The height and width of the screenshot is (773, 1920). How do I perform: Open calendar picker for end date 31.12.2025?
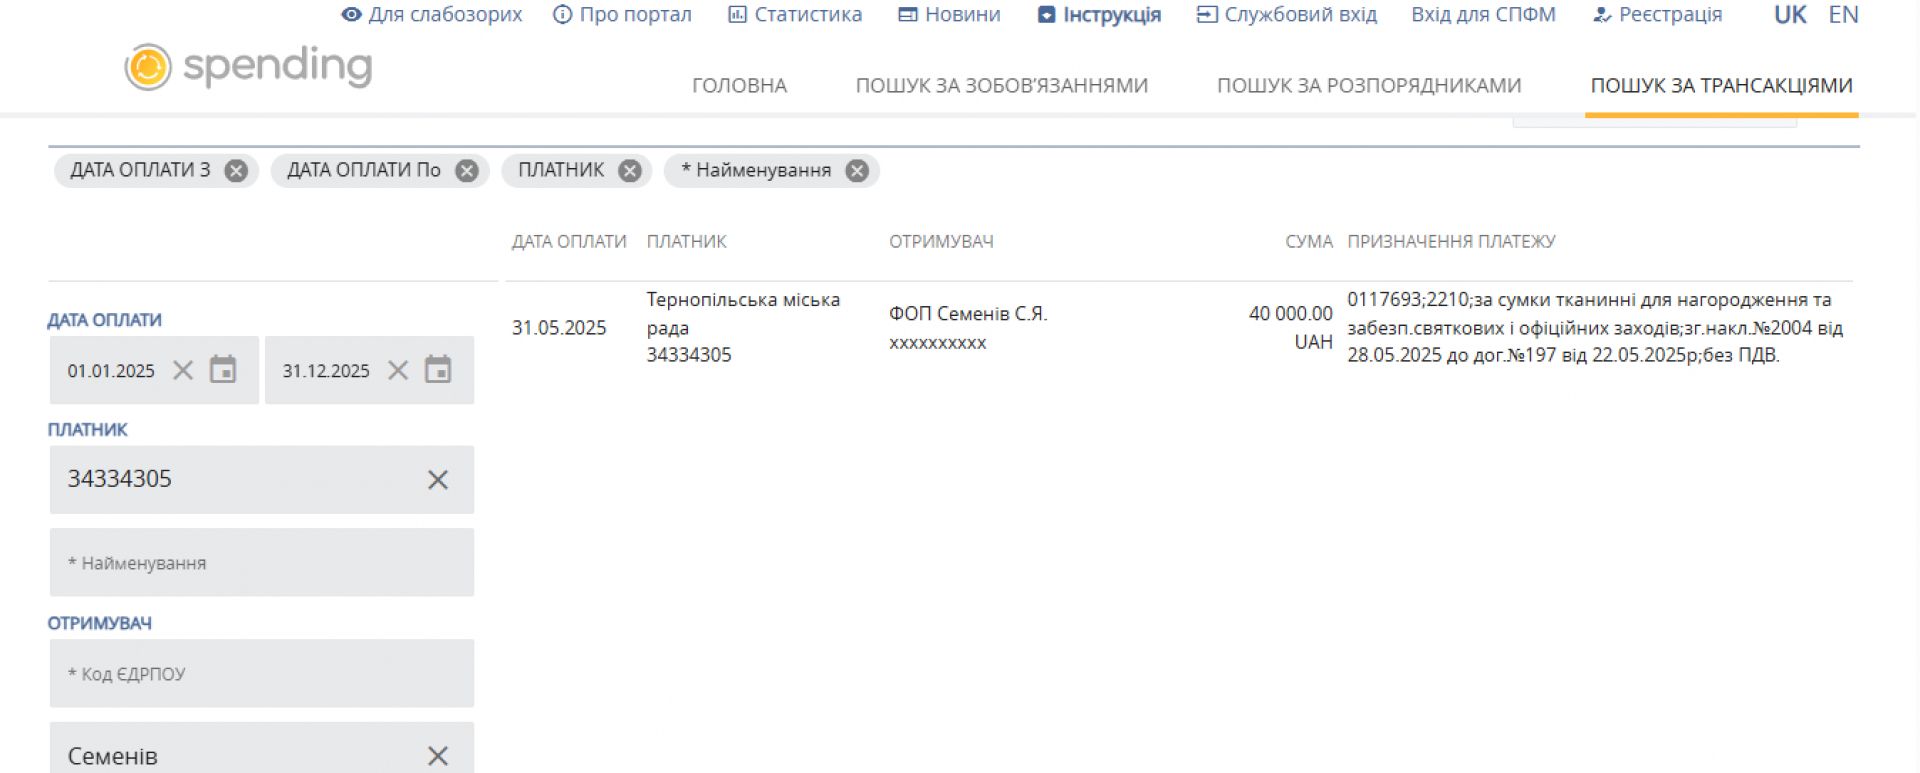tap(438, 370)
